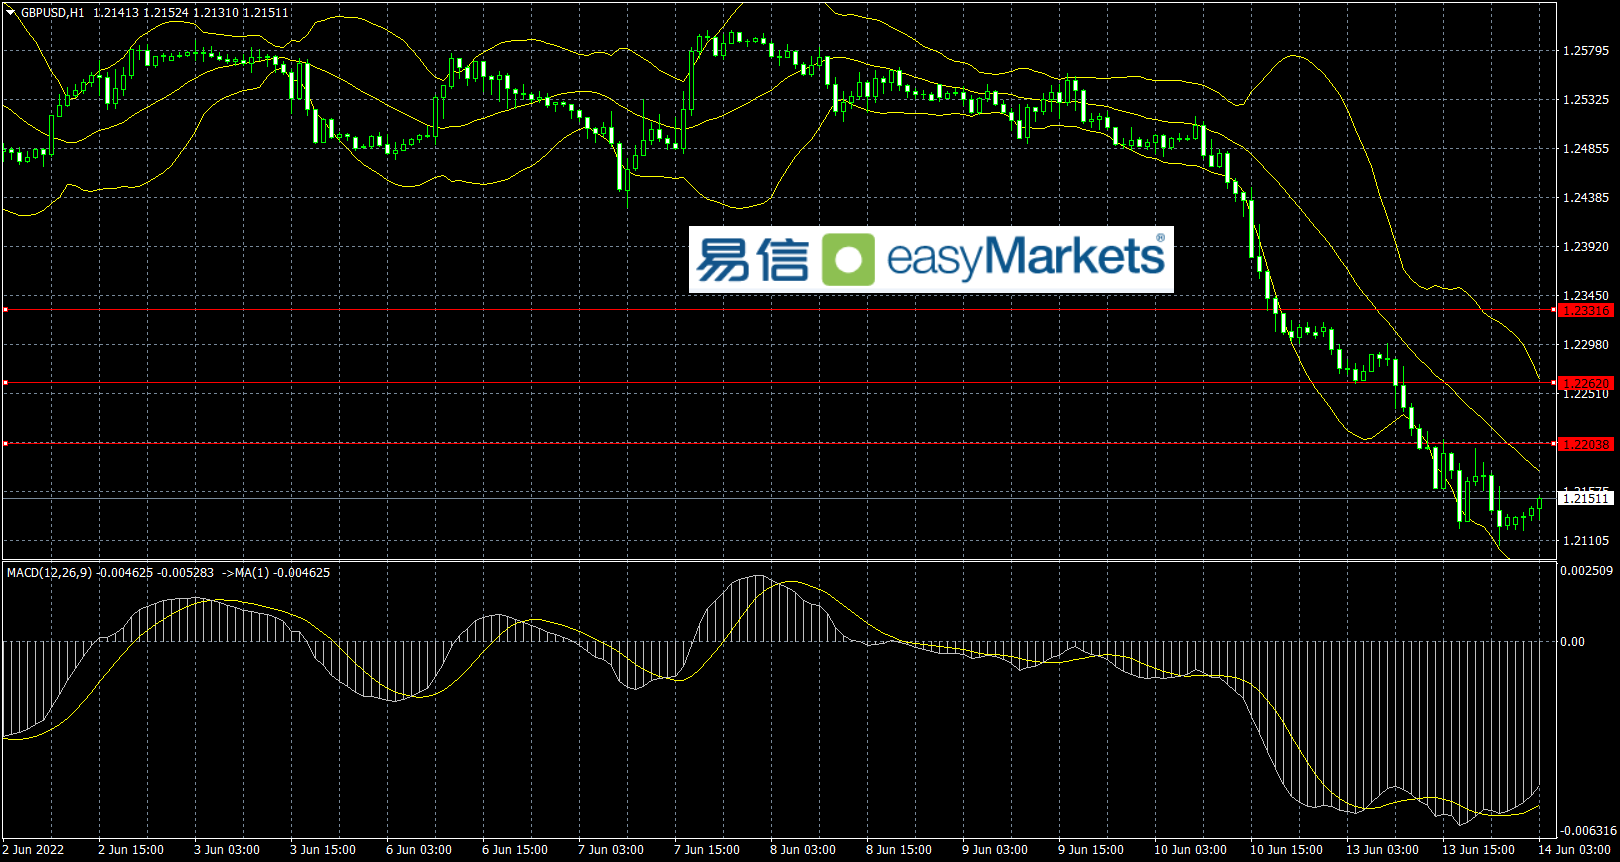
Task: Click the MACD(12,26,9) indicator label
Action: tap(49, 573)
